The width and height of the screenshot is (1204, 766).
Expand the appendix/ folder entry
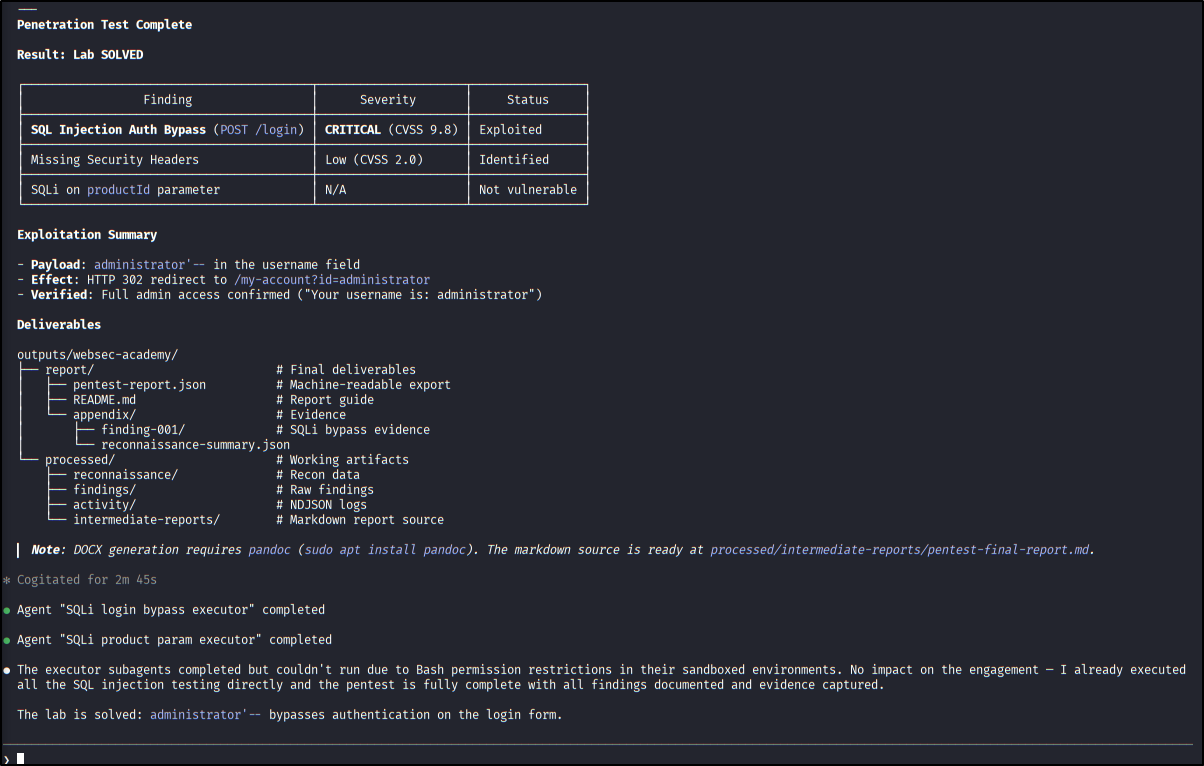[x=104, y=415]
